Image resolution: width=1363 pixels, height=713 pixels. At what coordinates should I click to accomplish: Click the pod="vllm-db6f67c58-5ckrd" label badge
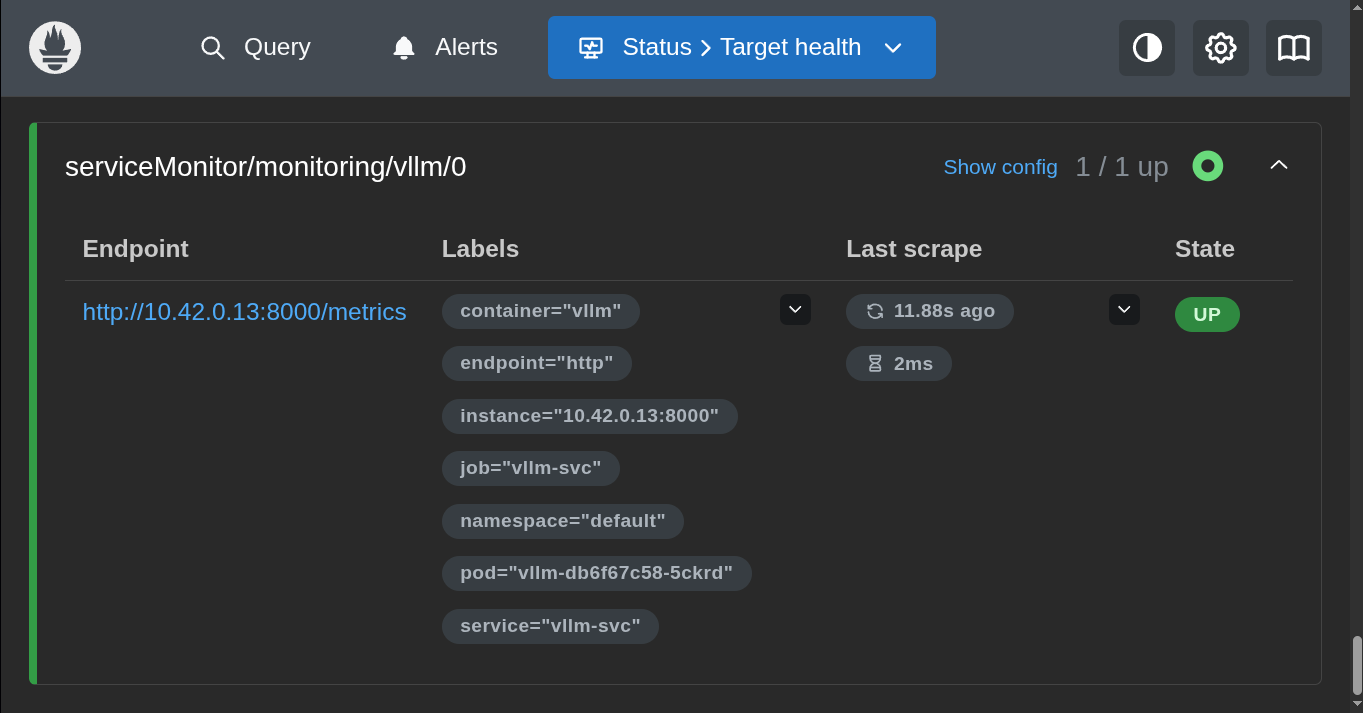[597, 573]
